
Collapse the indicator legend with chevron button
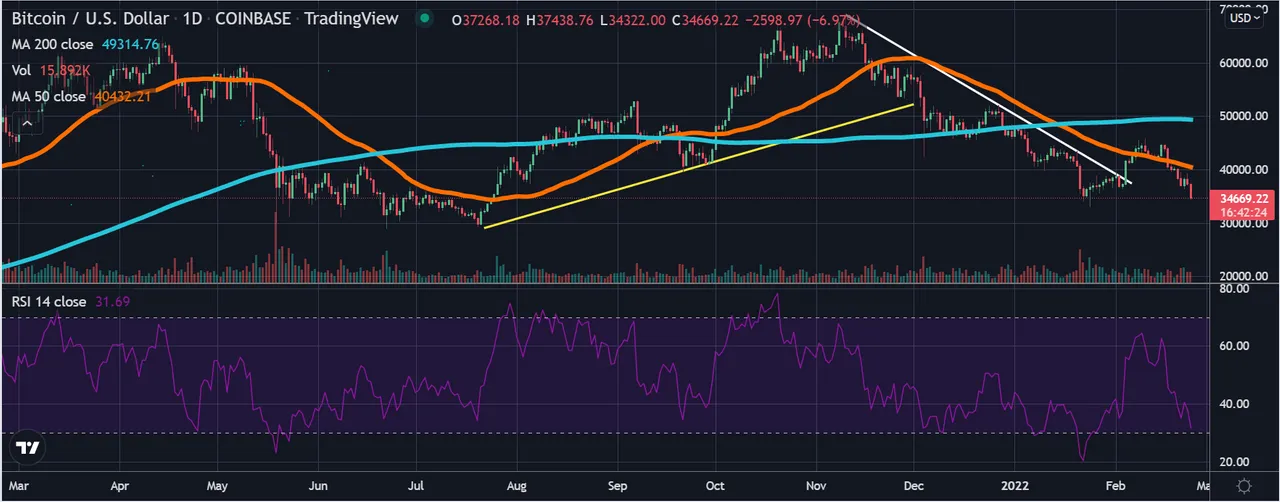click(26, 124)
